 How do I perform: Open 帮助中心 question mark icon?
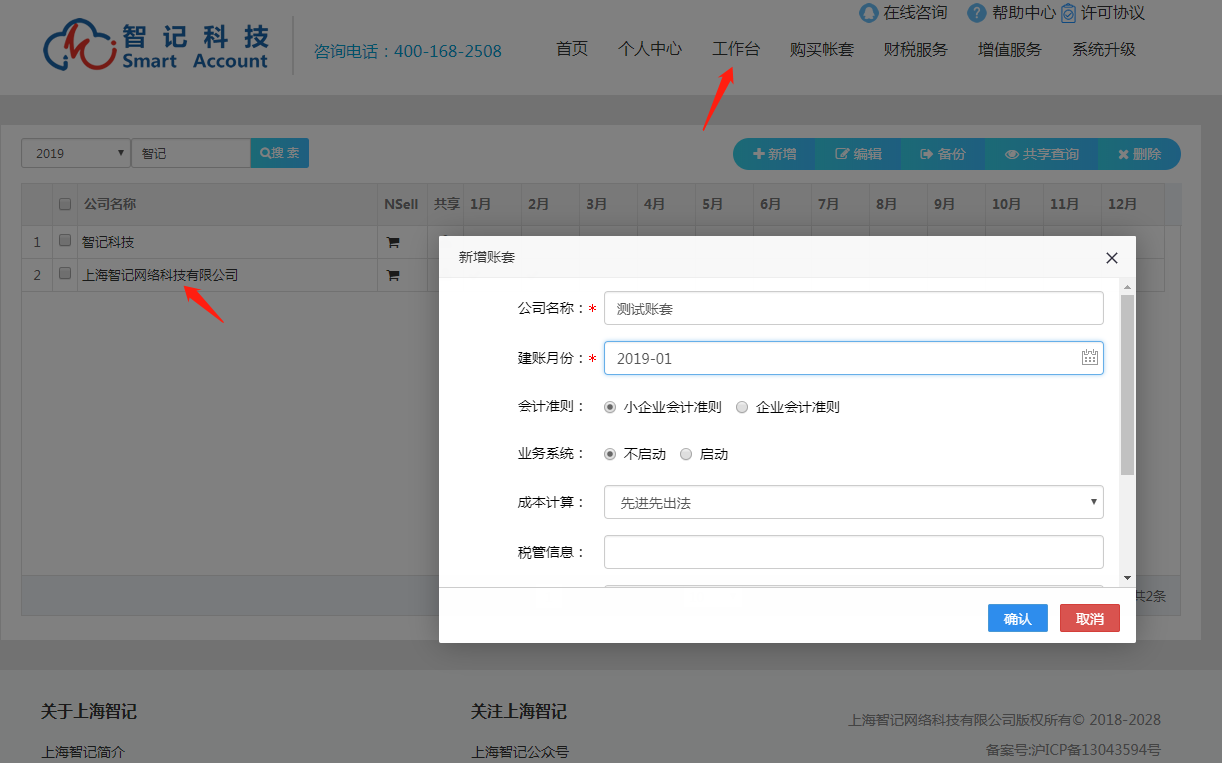click(x=976, y=13)
